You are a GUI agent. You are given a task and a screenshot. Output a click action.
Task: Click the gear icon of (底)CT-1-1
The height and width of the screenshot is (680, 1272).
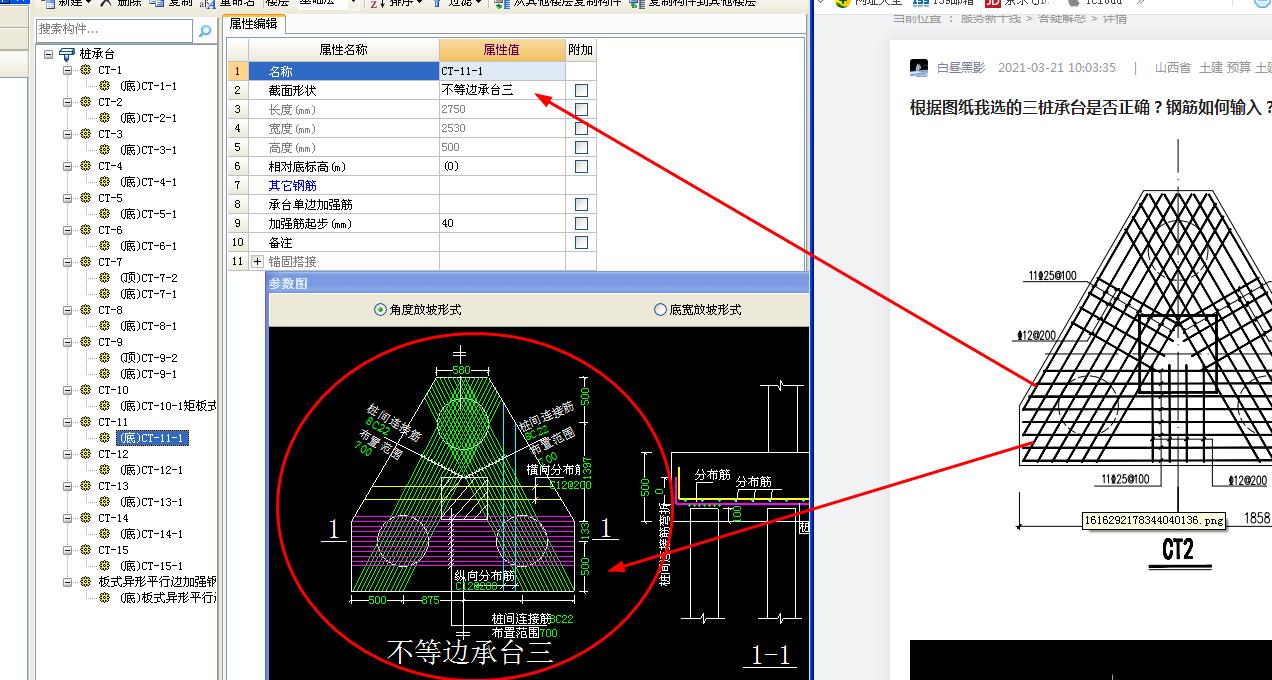[x=105, y=86]
